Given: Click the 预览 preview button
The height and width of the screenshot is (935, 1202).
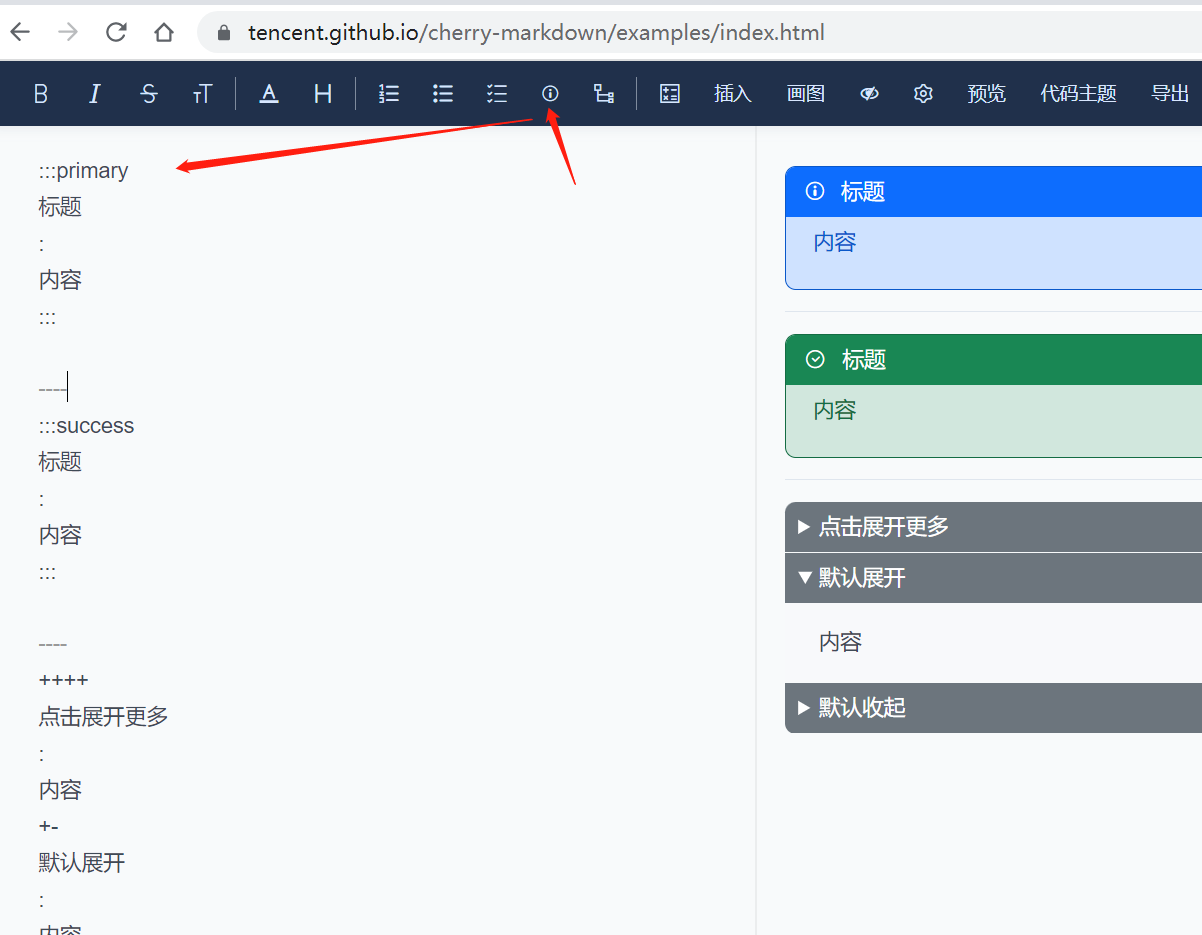Looking at the screenshot, I should coord(986,93).
